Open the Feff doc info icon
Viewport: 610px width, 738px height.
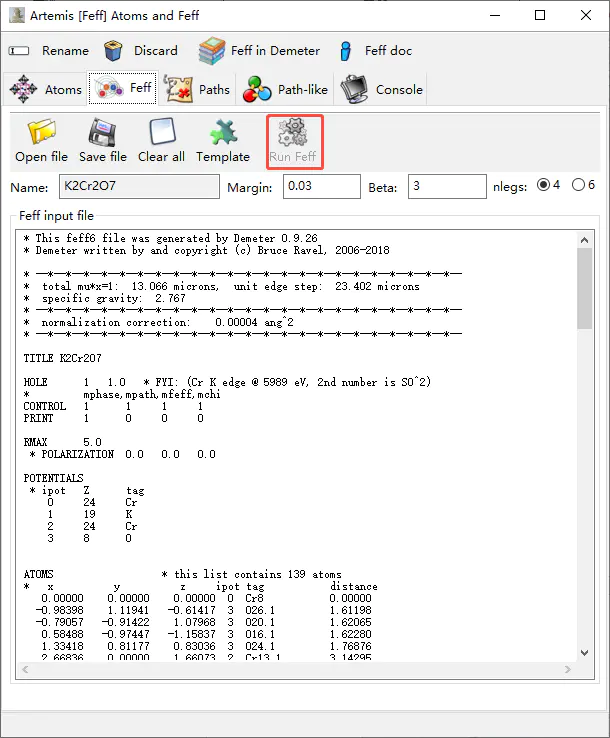[345, 51]
